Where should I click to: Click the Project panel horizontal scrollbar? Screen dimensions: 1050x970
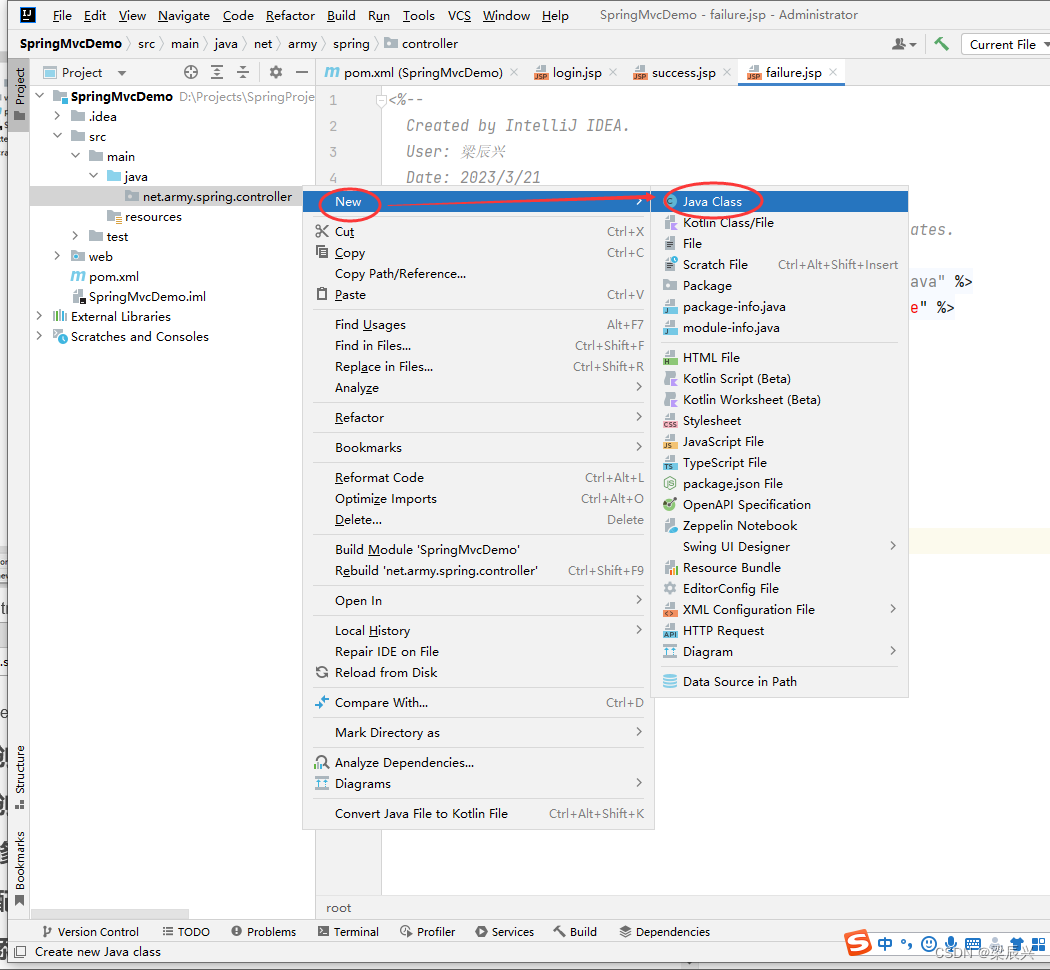(110, 914)
